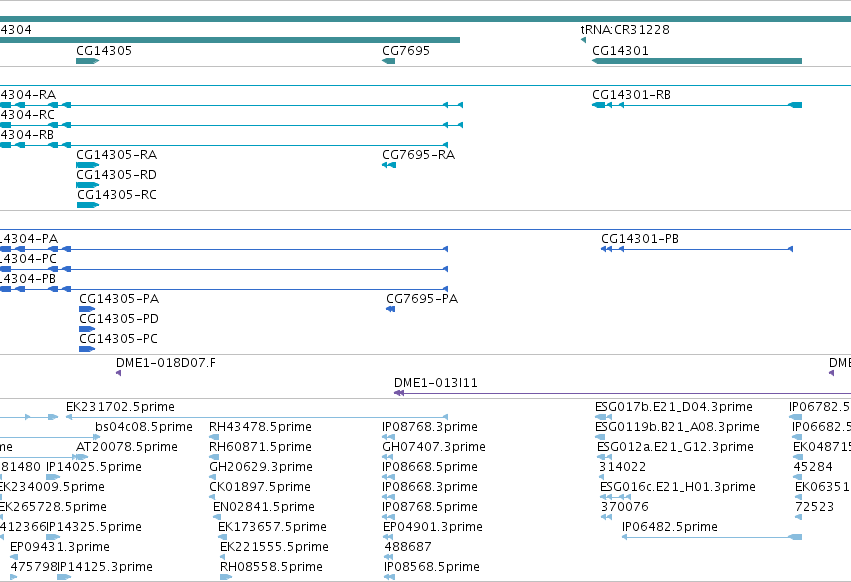Viewport: 851px width, 582px height.
Task: Click EST label IP14125.3prime
Action: point(105,567)
